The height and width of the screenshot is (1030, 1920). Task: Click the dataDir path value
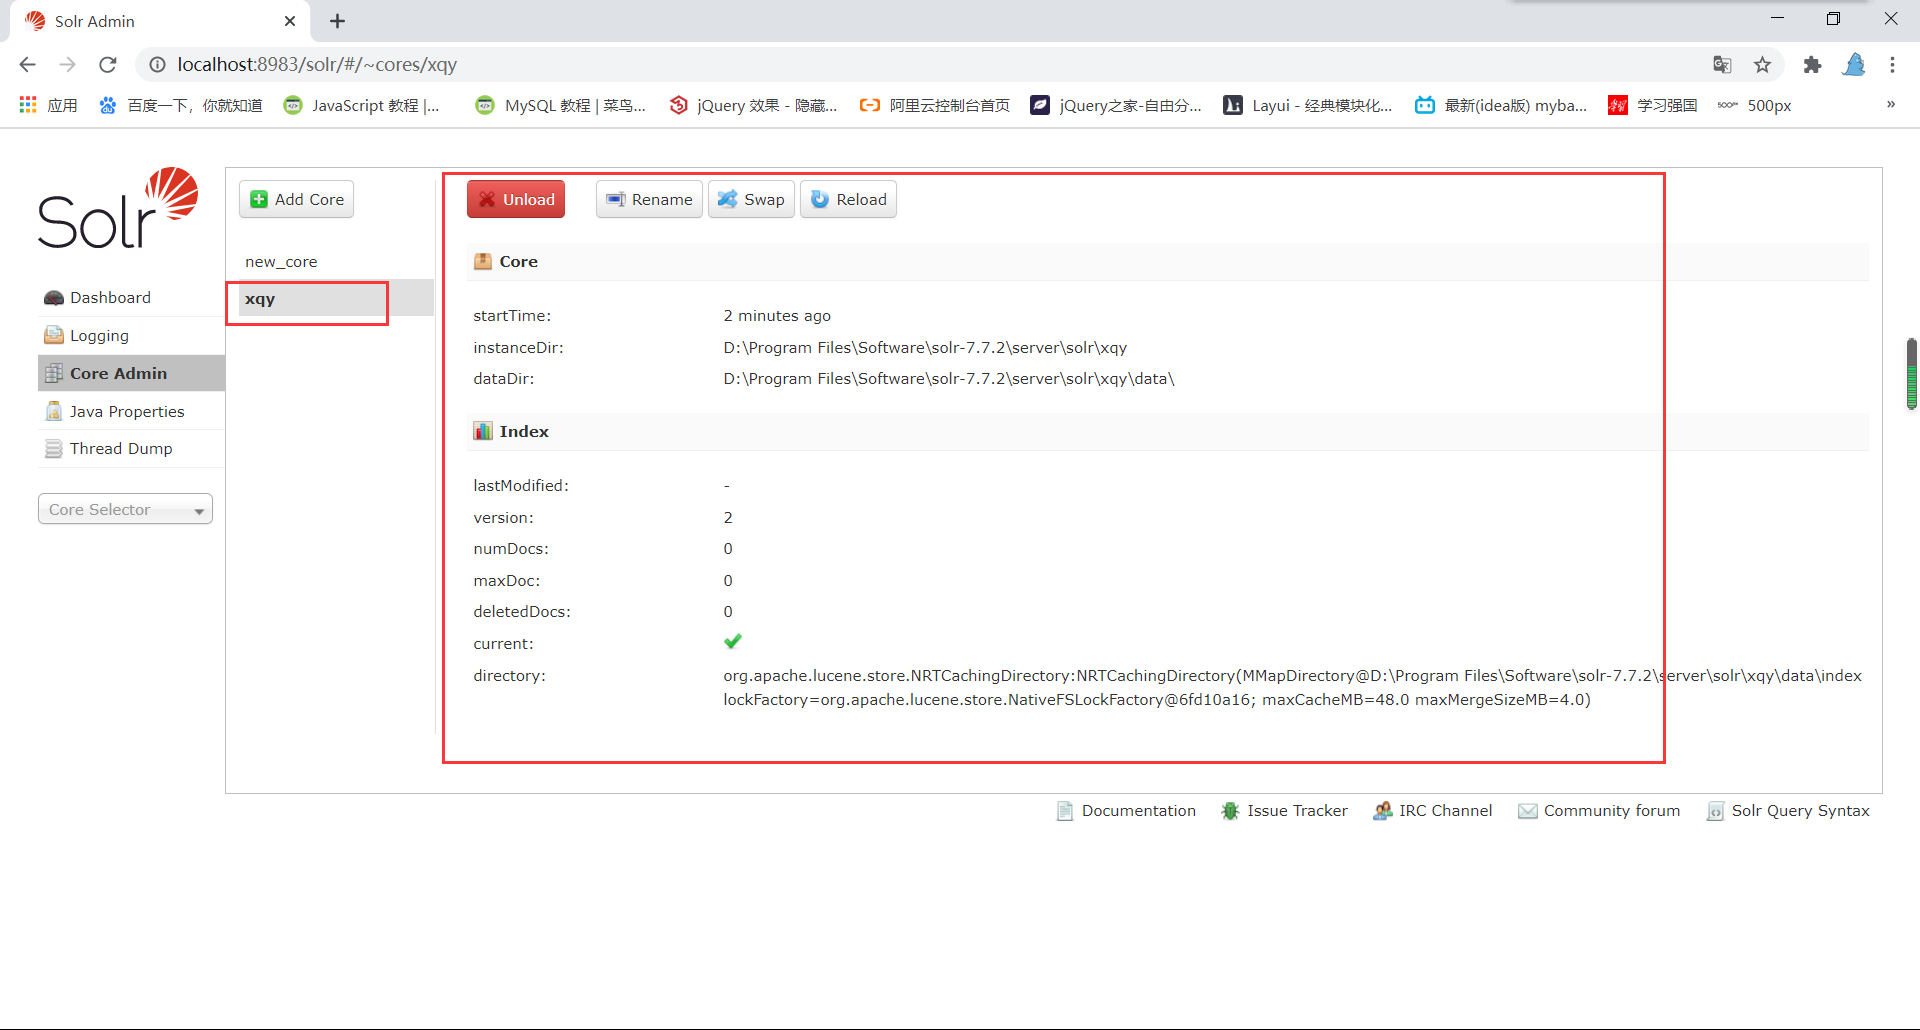[949, 379]
